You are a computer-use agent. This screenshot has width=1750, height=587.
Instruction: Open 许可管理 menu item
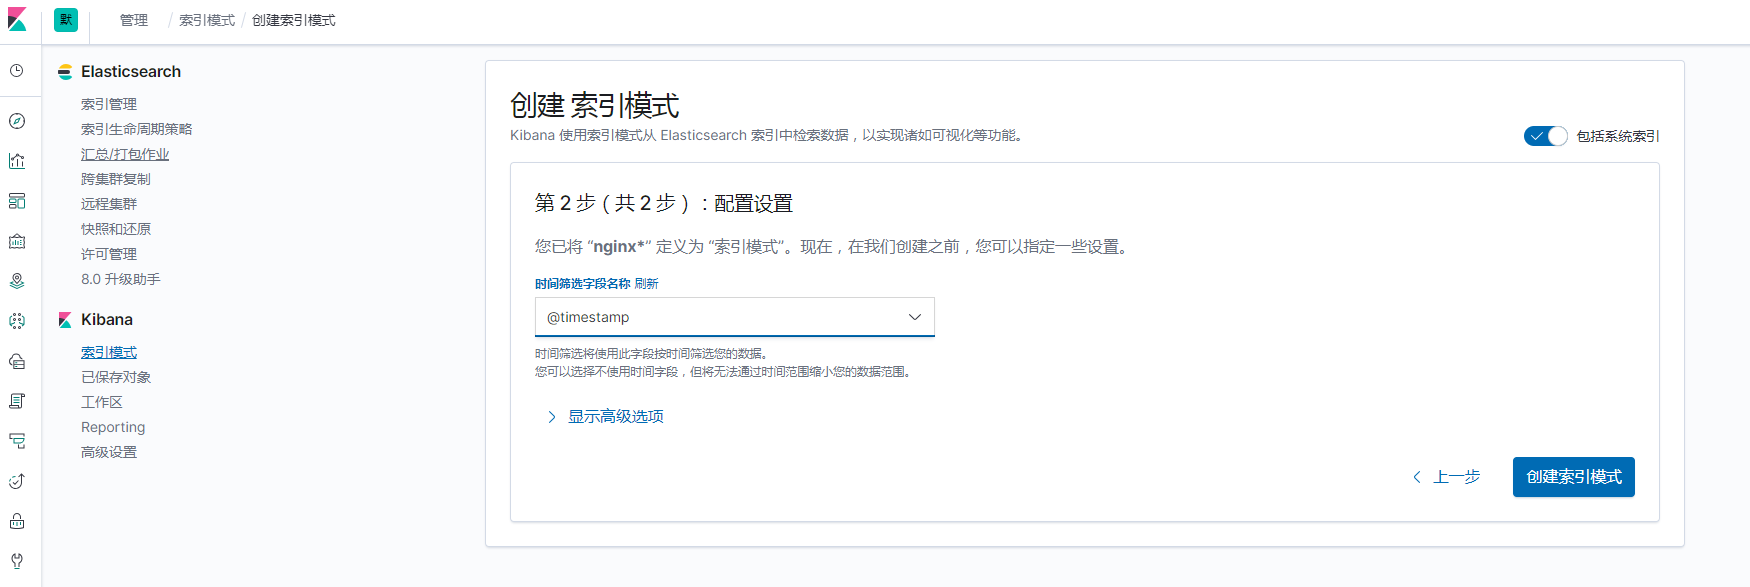pos(109,254)
